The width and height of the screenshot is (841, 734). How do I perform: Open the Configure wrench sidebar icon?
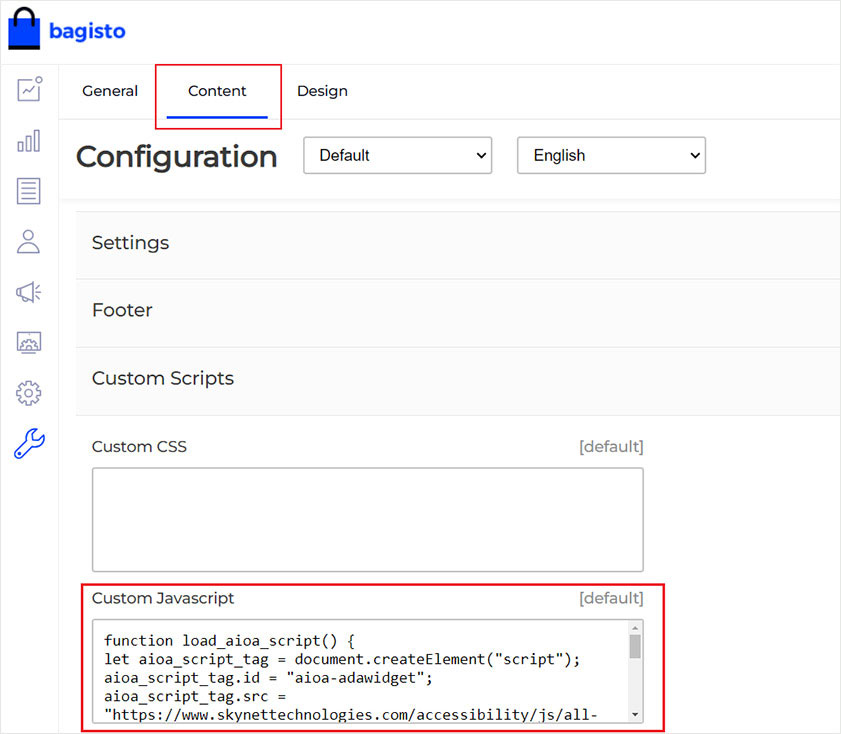29,443
